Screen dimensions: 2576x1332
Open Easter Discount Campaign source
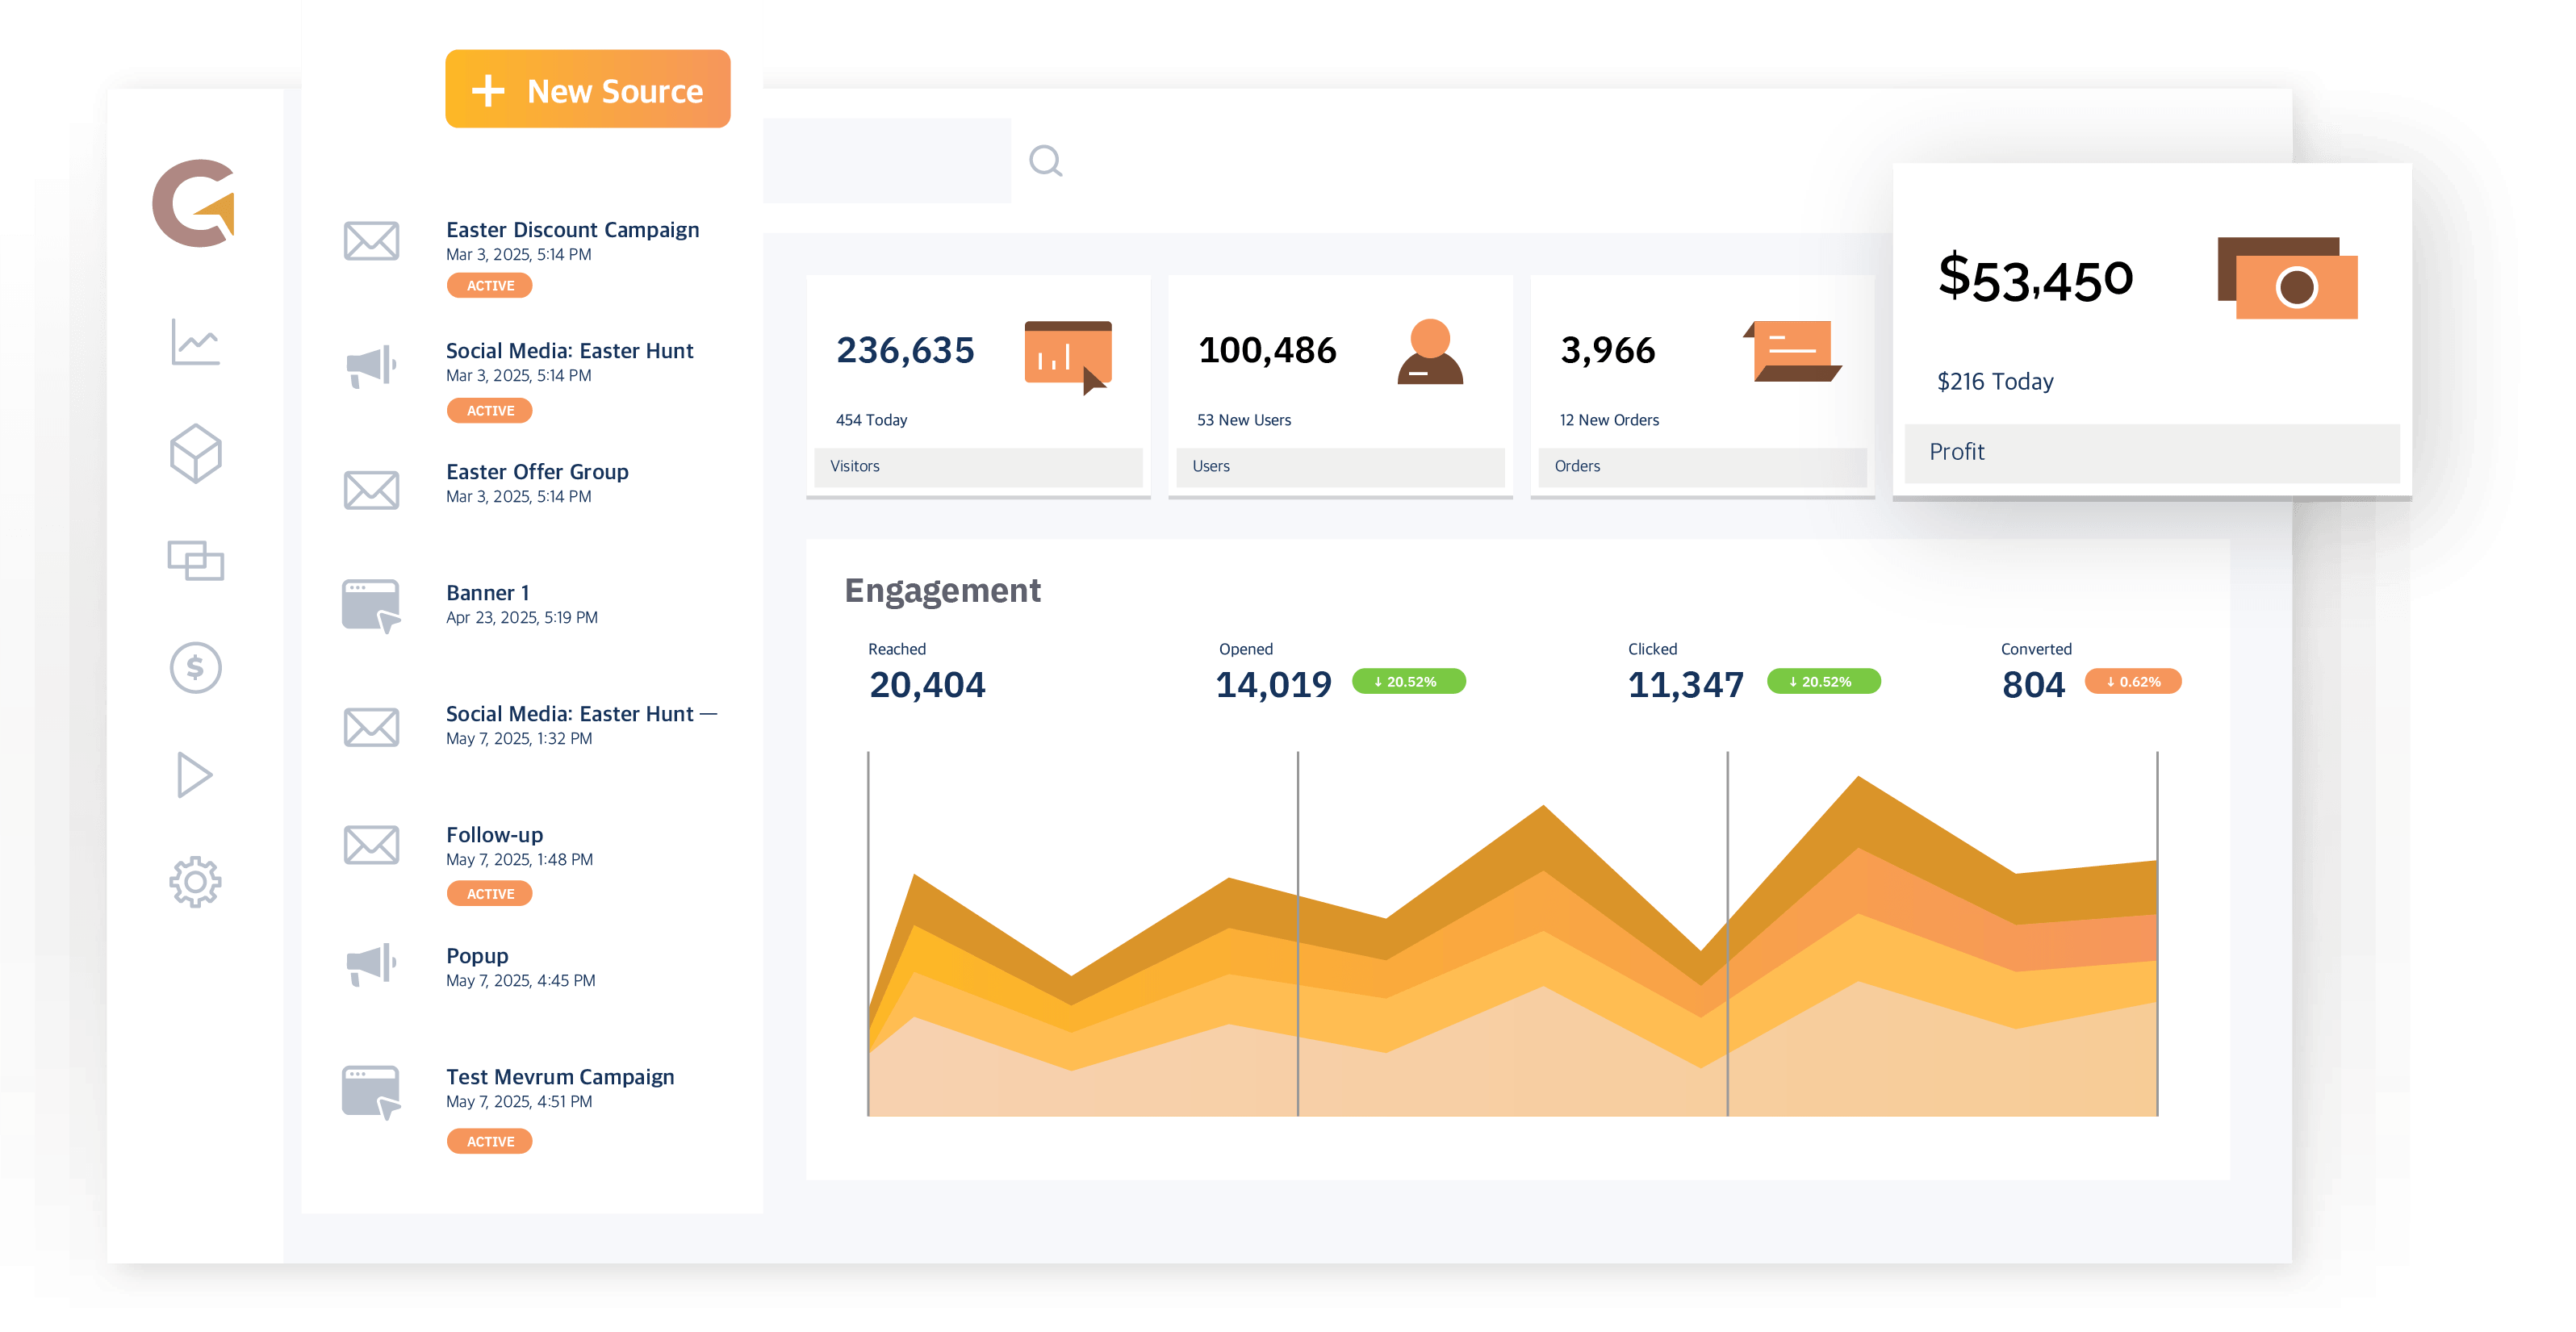tap(572, 230)
